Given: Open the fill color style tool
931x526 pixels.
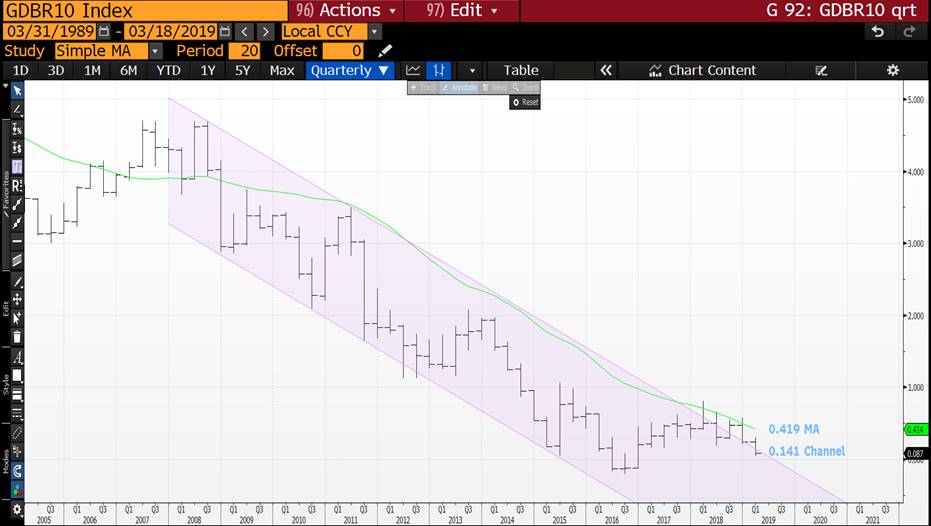Looking at the screenshot, I should (x=17, y=376).
